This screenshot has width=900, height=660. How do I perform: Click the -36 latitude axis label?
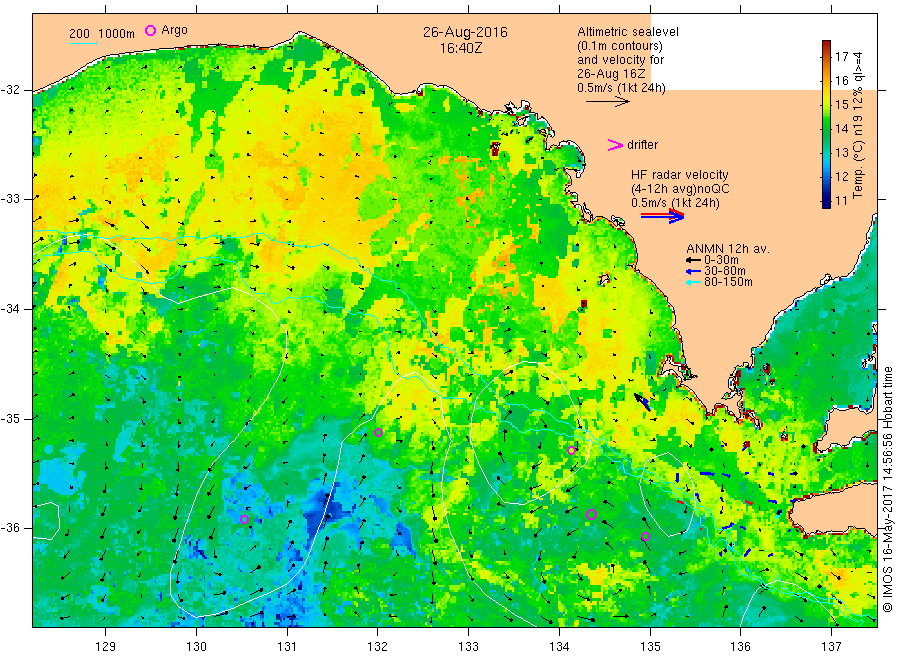pyautogui.click(x=10, y=527)
